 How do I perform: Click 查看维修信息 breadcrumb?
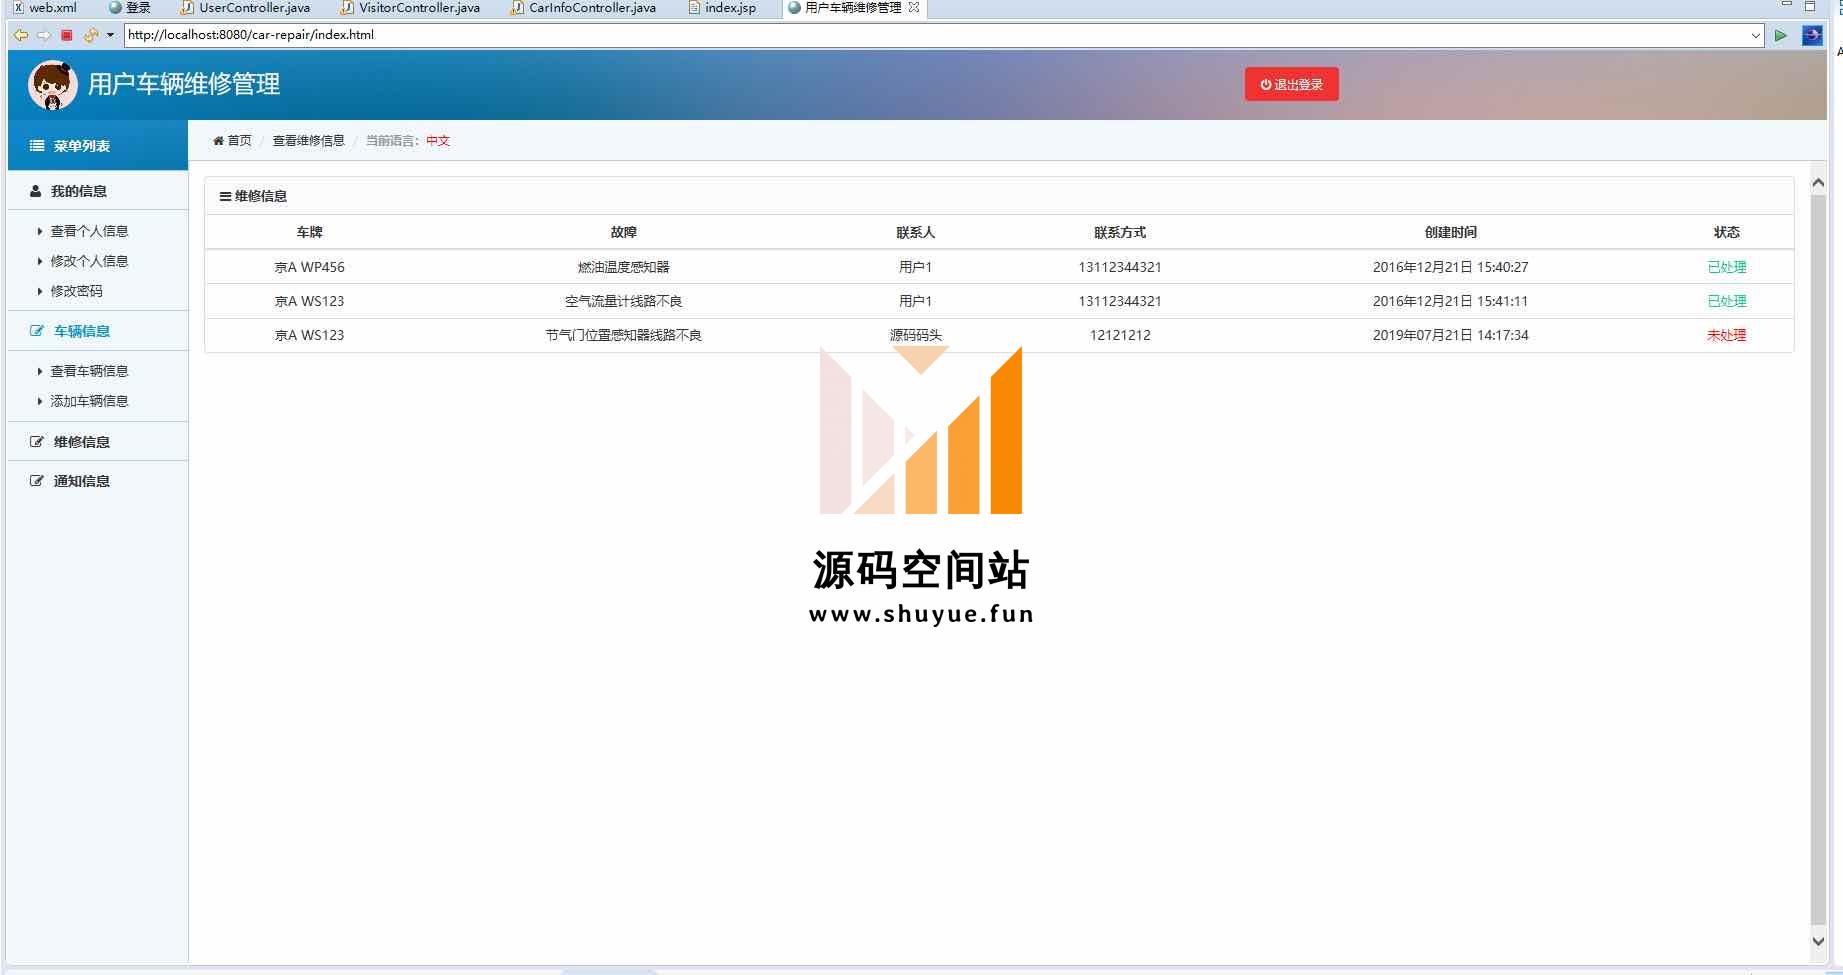[308, 141]
